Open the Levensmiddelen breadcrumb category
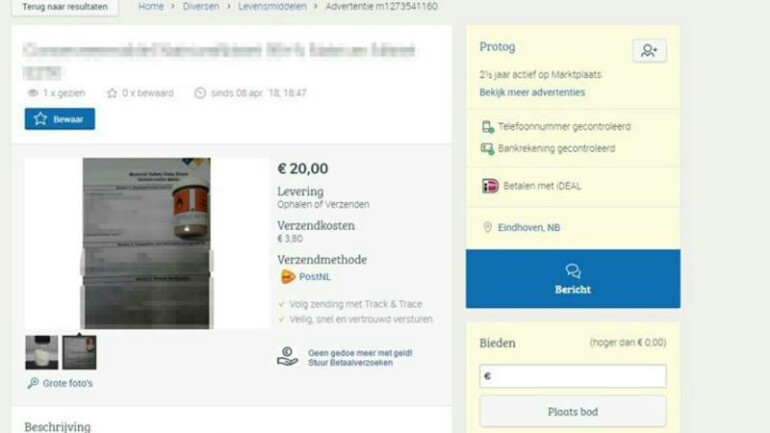This screenshot has height=433, width=770. (272, 6)
